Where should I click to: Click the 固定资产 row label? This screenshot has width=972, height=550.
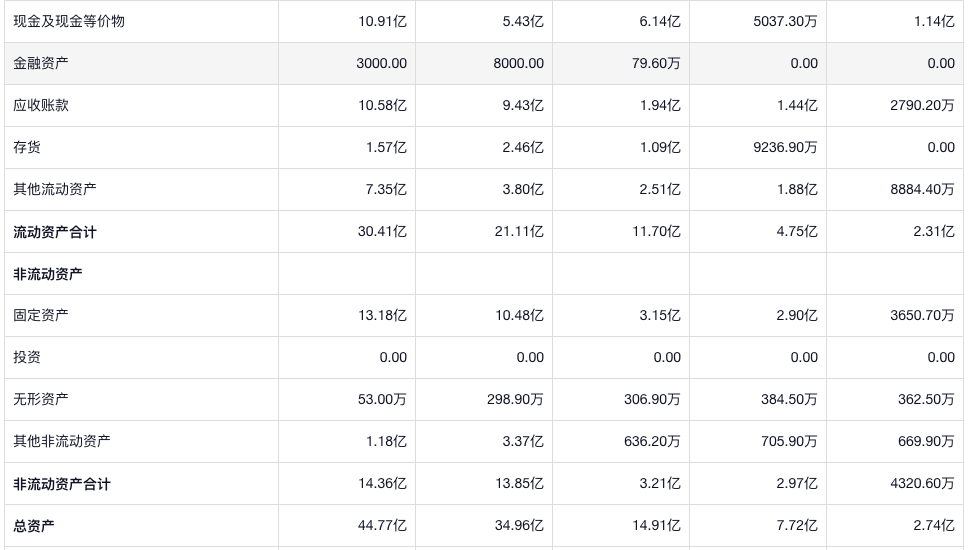[x=41, y=315]
